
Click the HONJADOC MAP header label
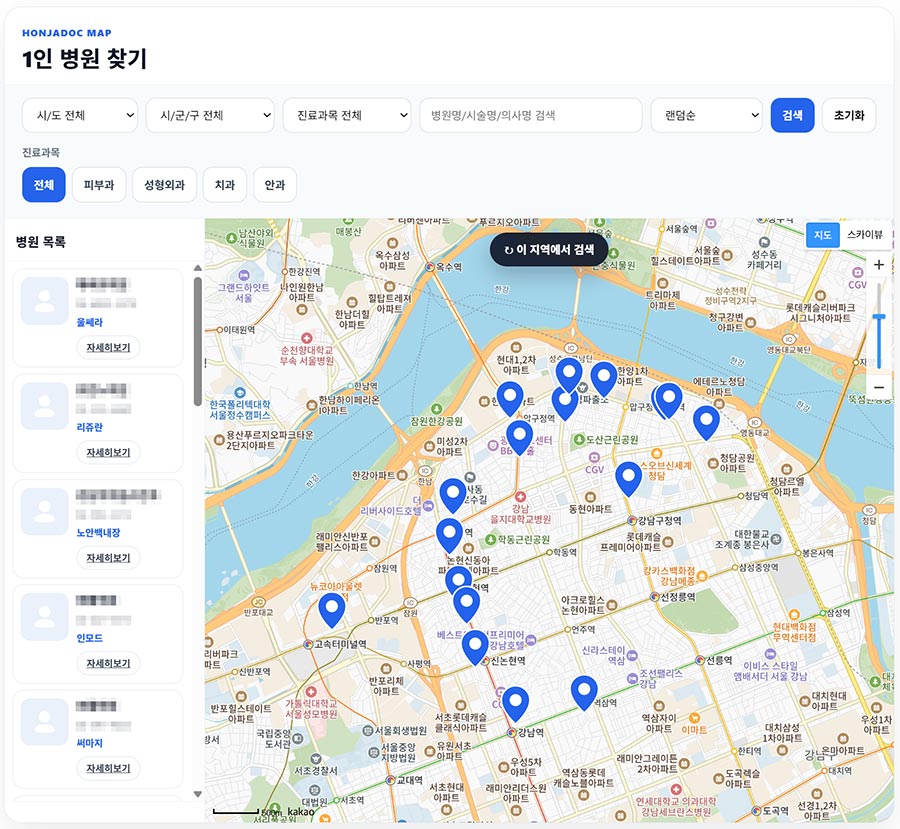(x=67, y=33)
